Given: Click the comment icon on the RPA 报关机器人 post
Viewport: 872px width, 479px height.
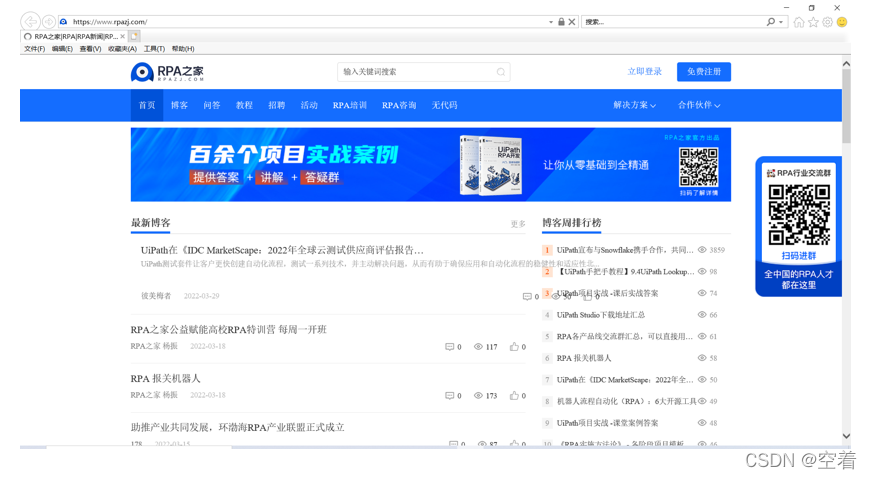Looking at the screenshot, I should (x=449, y=396).
